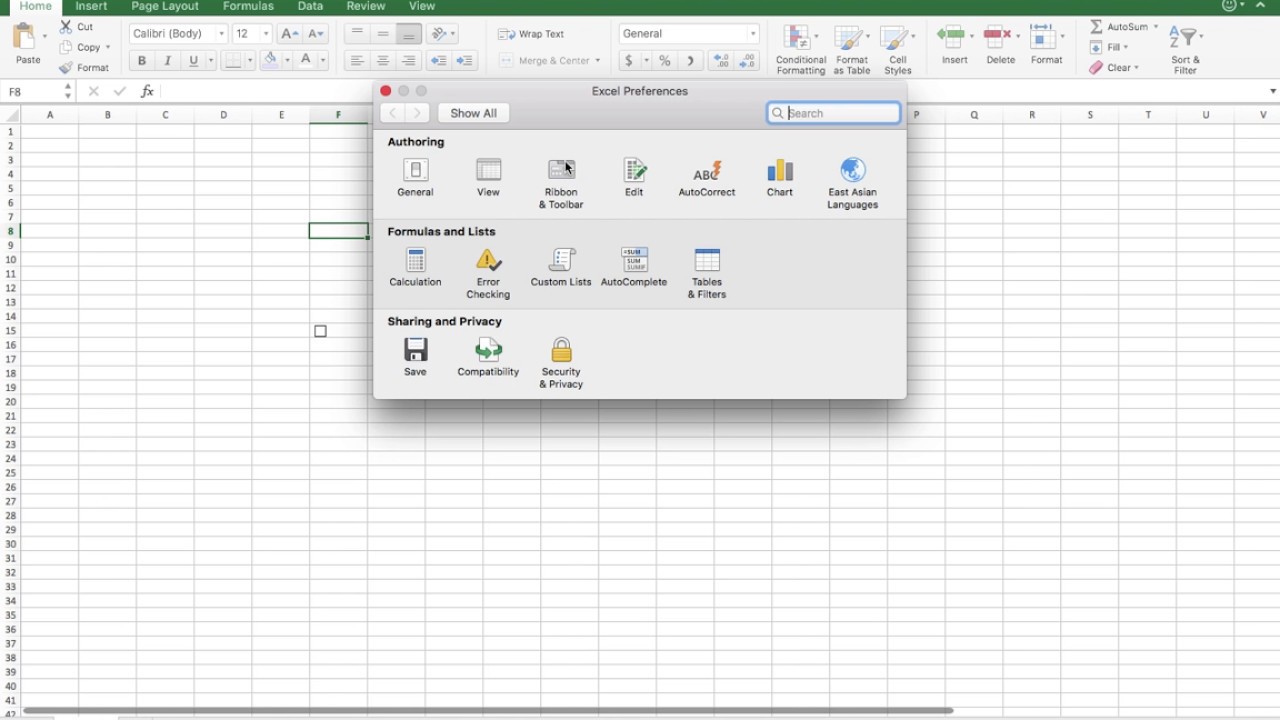The image size is (1280, 720).
Task: Expand the formula bar chevron
Action: [x=1273, y=91]
